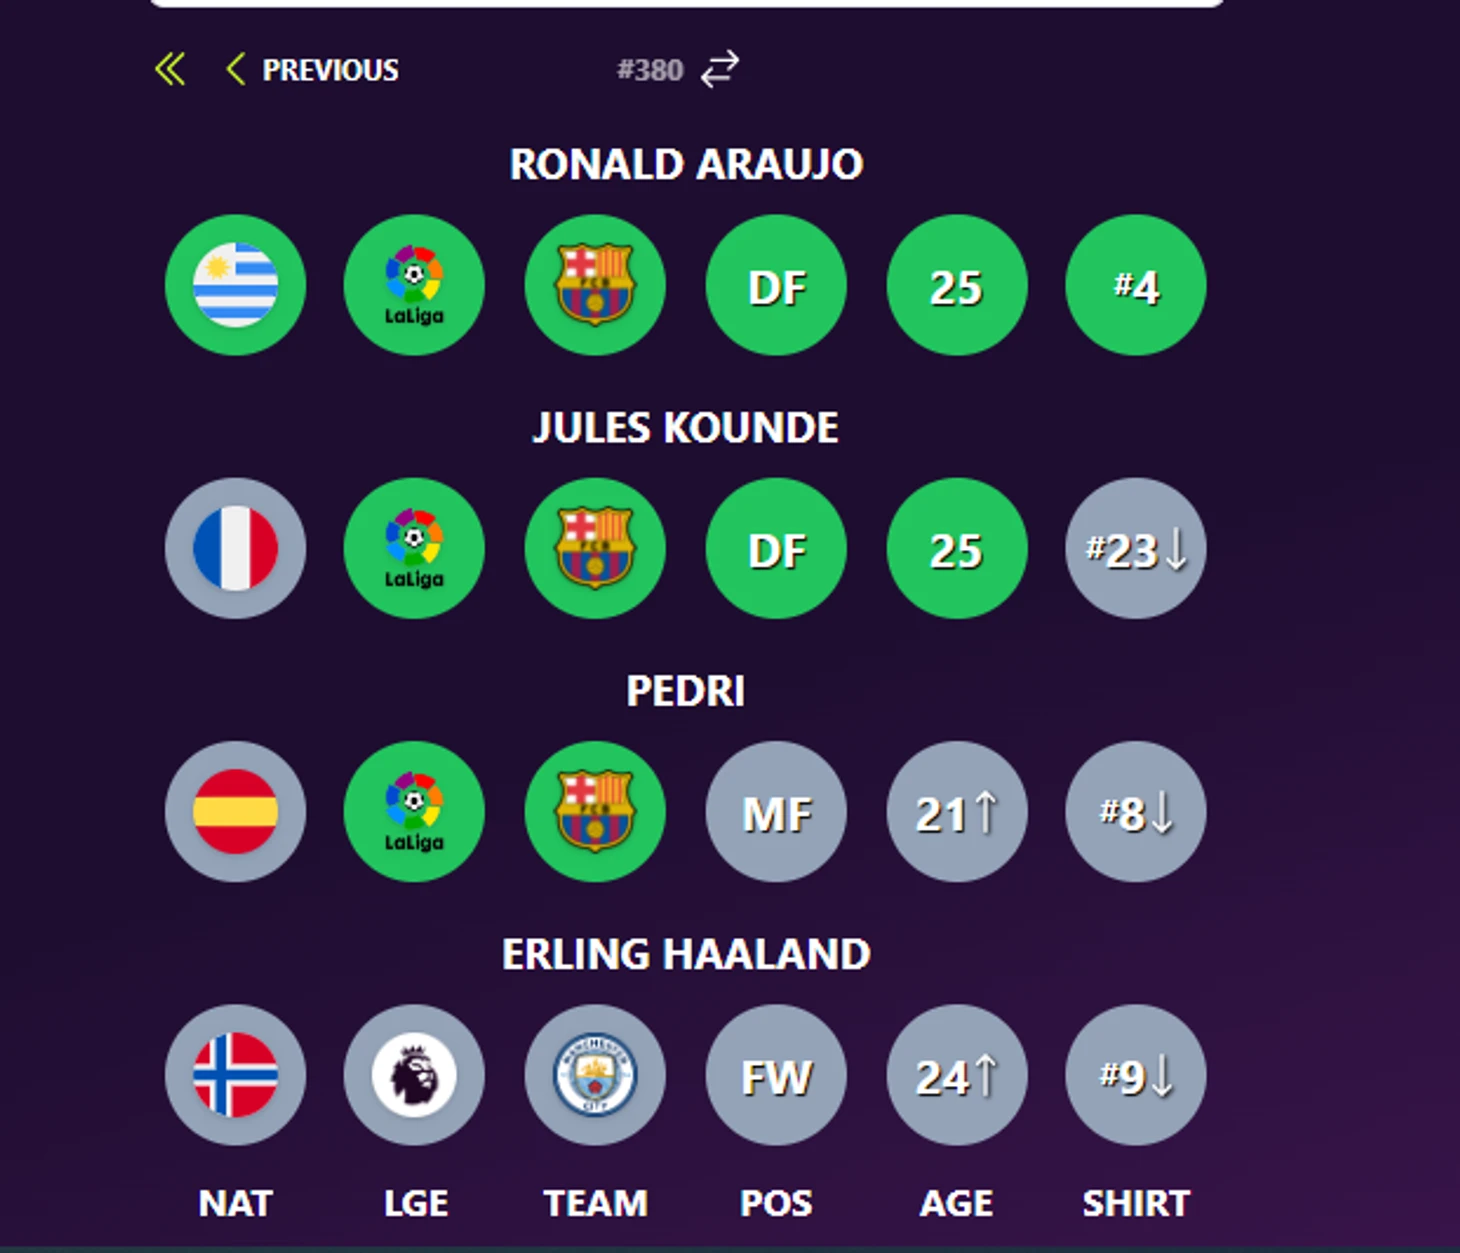
Task: Click the Norway flag for Erling Haaland
Action: point(235,1075)
